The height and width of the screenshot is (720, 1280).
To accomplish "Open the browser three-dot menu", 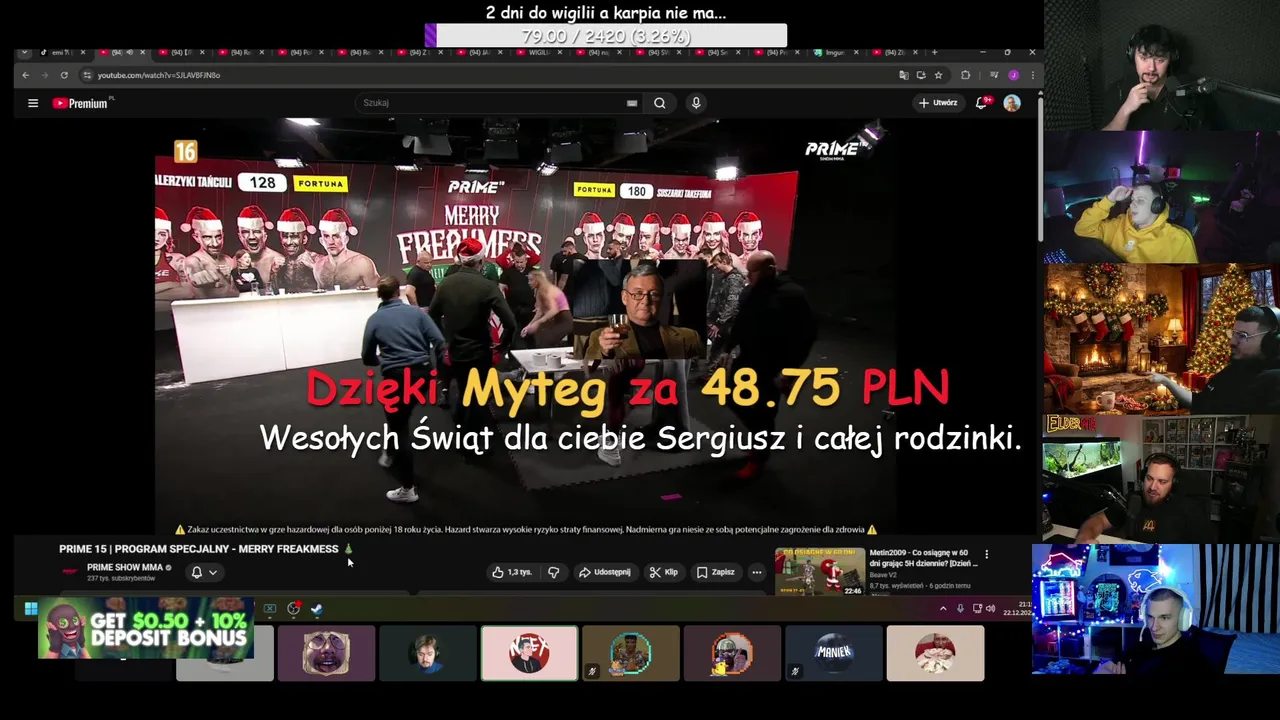I will [x=1032, y=75].
